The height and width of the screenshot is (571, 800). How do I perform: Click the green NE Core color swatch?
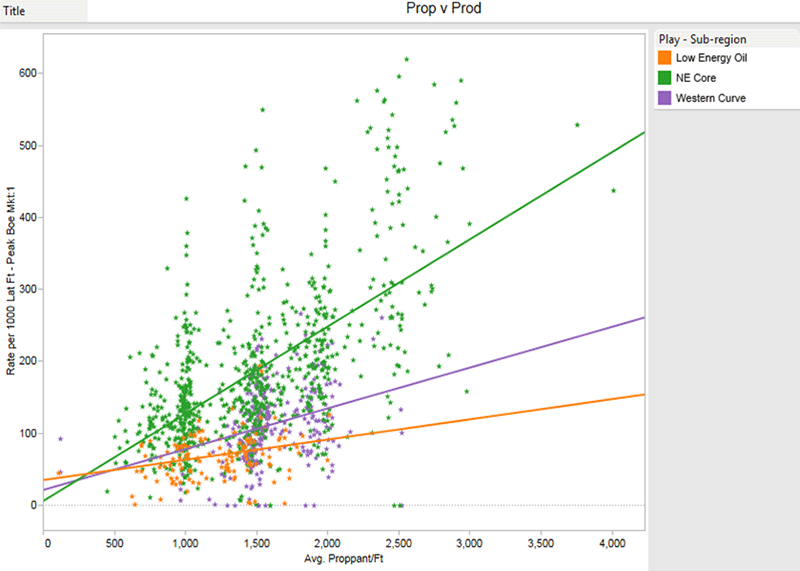pos(664,78)
